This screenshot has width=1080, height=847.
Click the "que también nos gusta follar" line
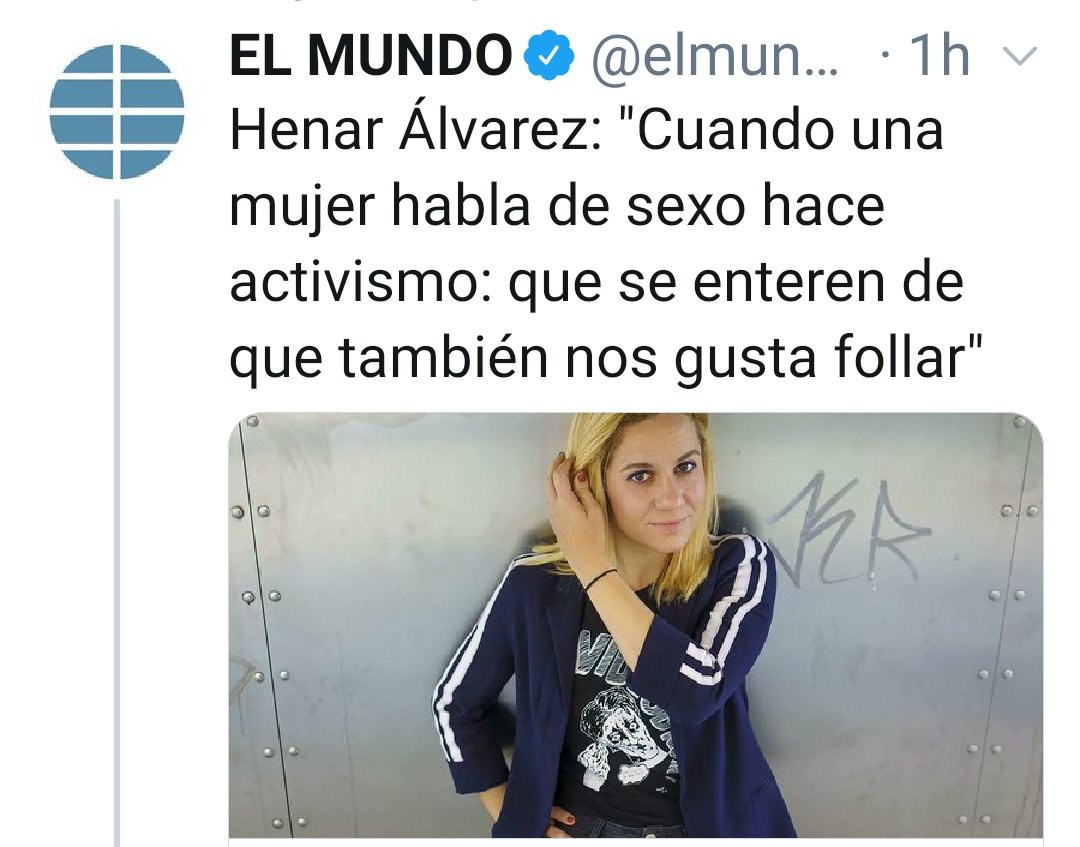(x=605, y=358)
